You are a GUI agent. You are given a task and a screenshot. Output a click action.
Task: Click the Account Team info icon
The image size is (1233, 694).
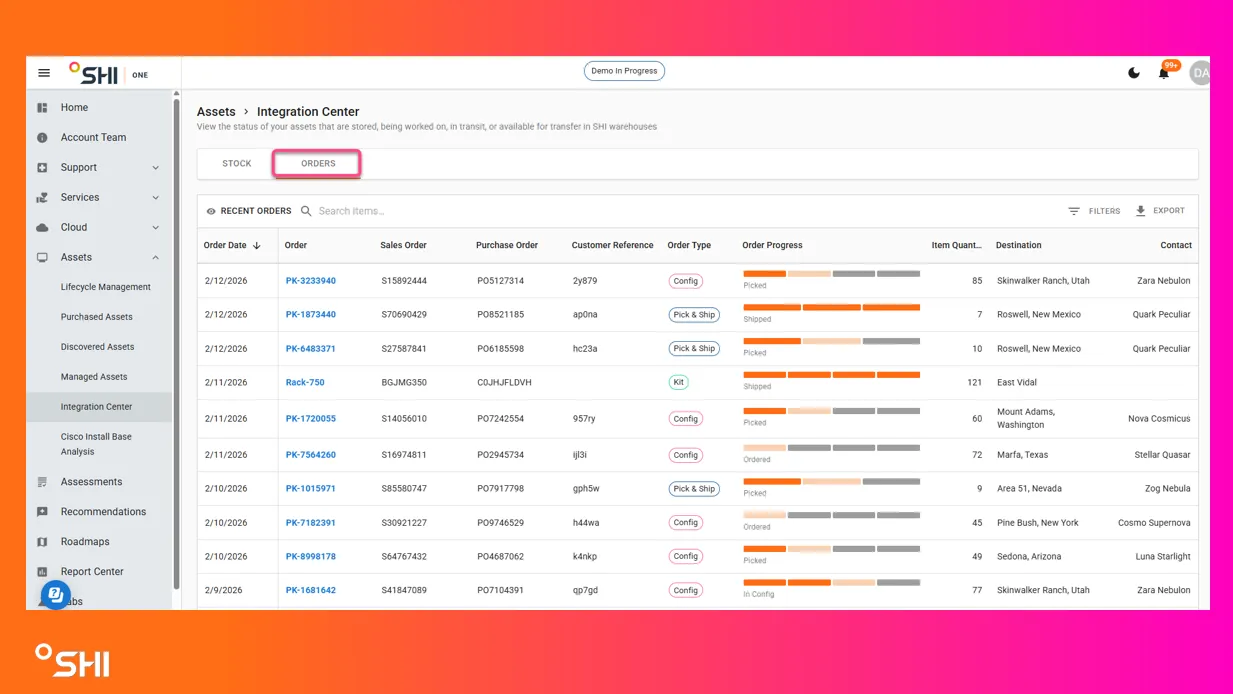click(x=42, y=138)
